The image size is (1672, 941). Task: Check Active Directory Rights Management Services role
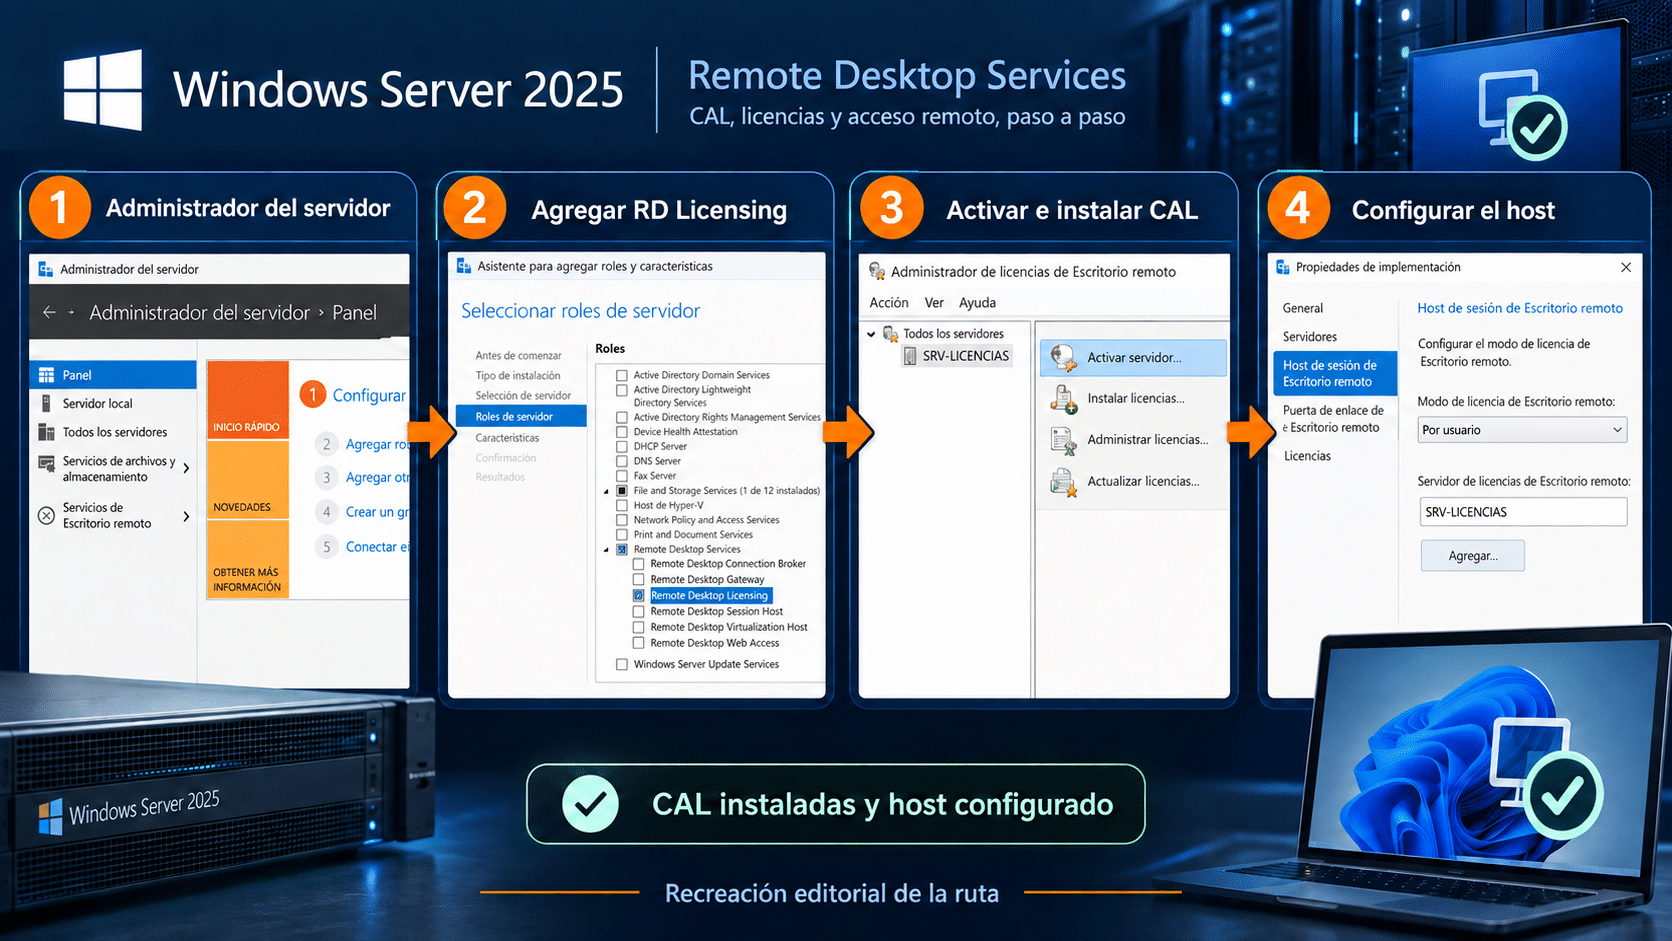pyautogui.click(x=622, y=418)
